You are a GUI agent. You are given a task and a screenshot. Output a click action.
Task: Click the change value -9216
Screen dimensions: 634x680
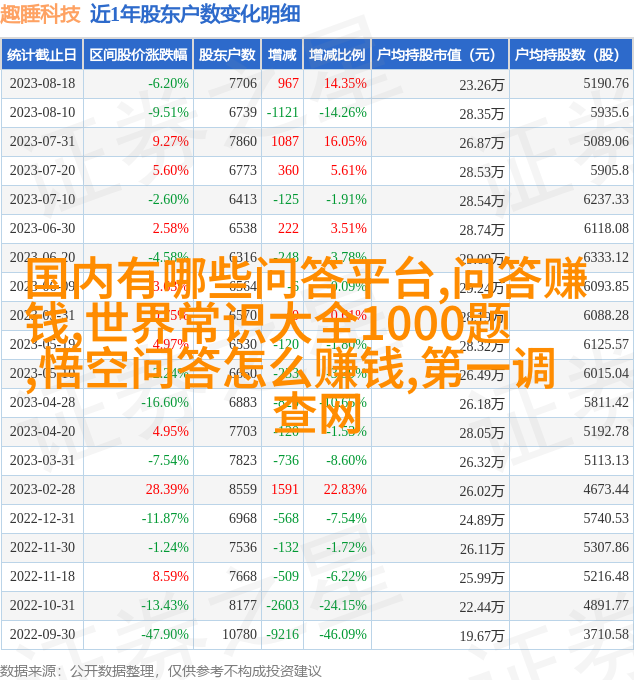283,634
